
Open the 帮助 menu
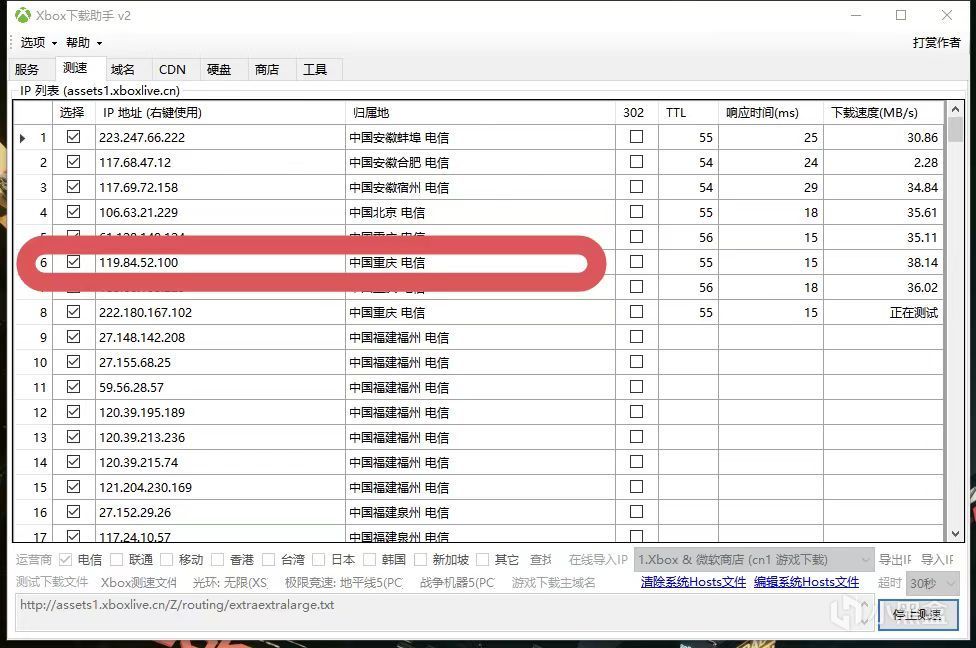84,42
